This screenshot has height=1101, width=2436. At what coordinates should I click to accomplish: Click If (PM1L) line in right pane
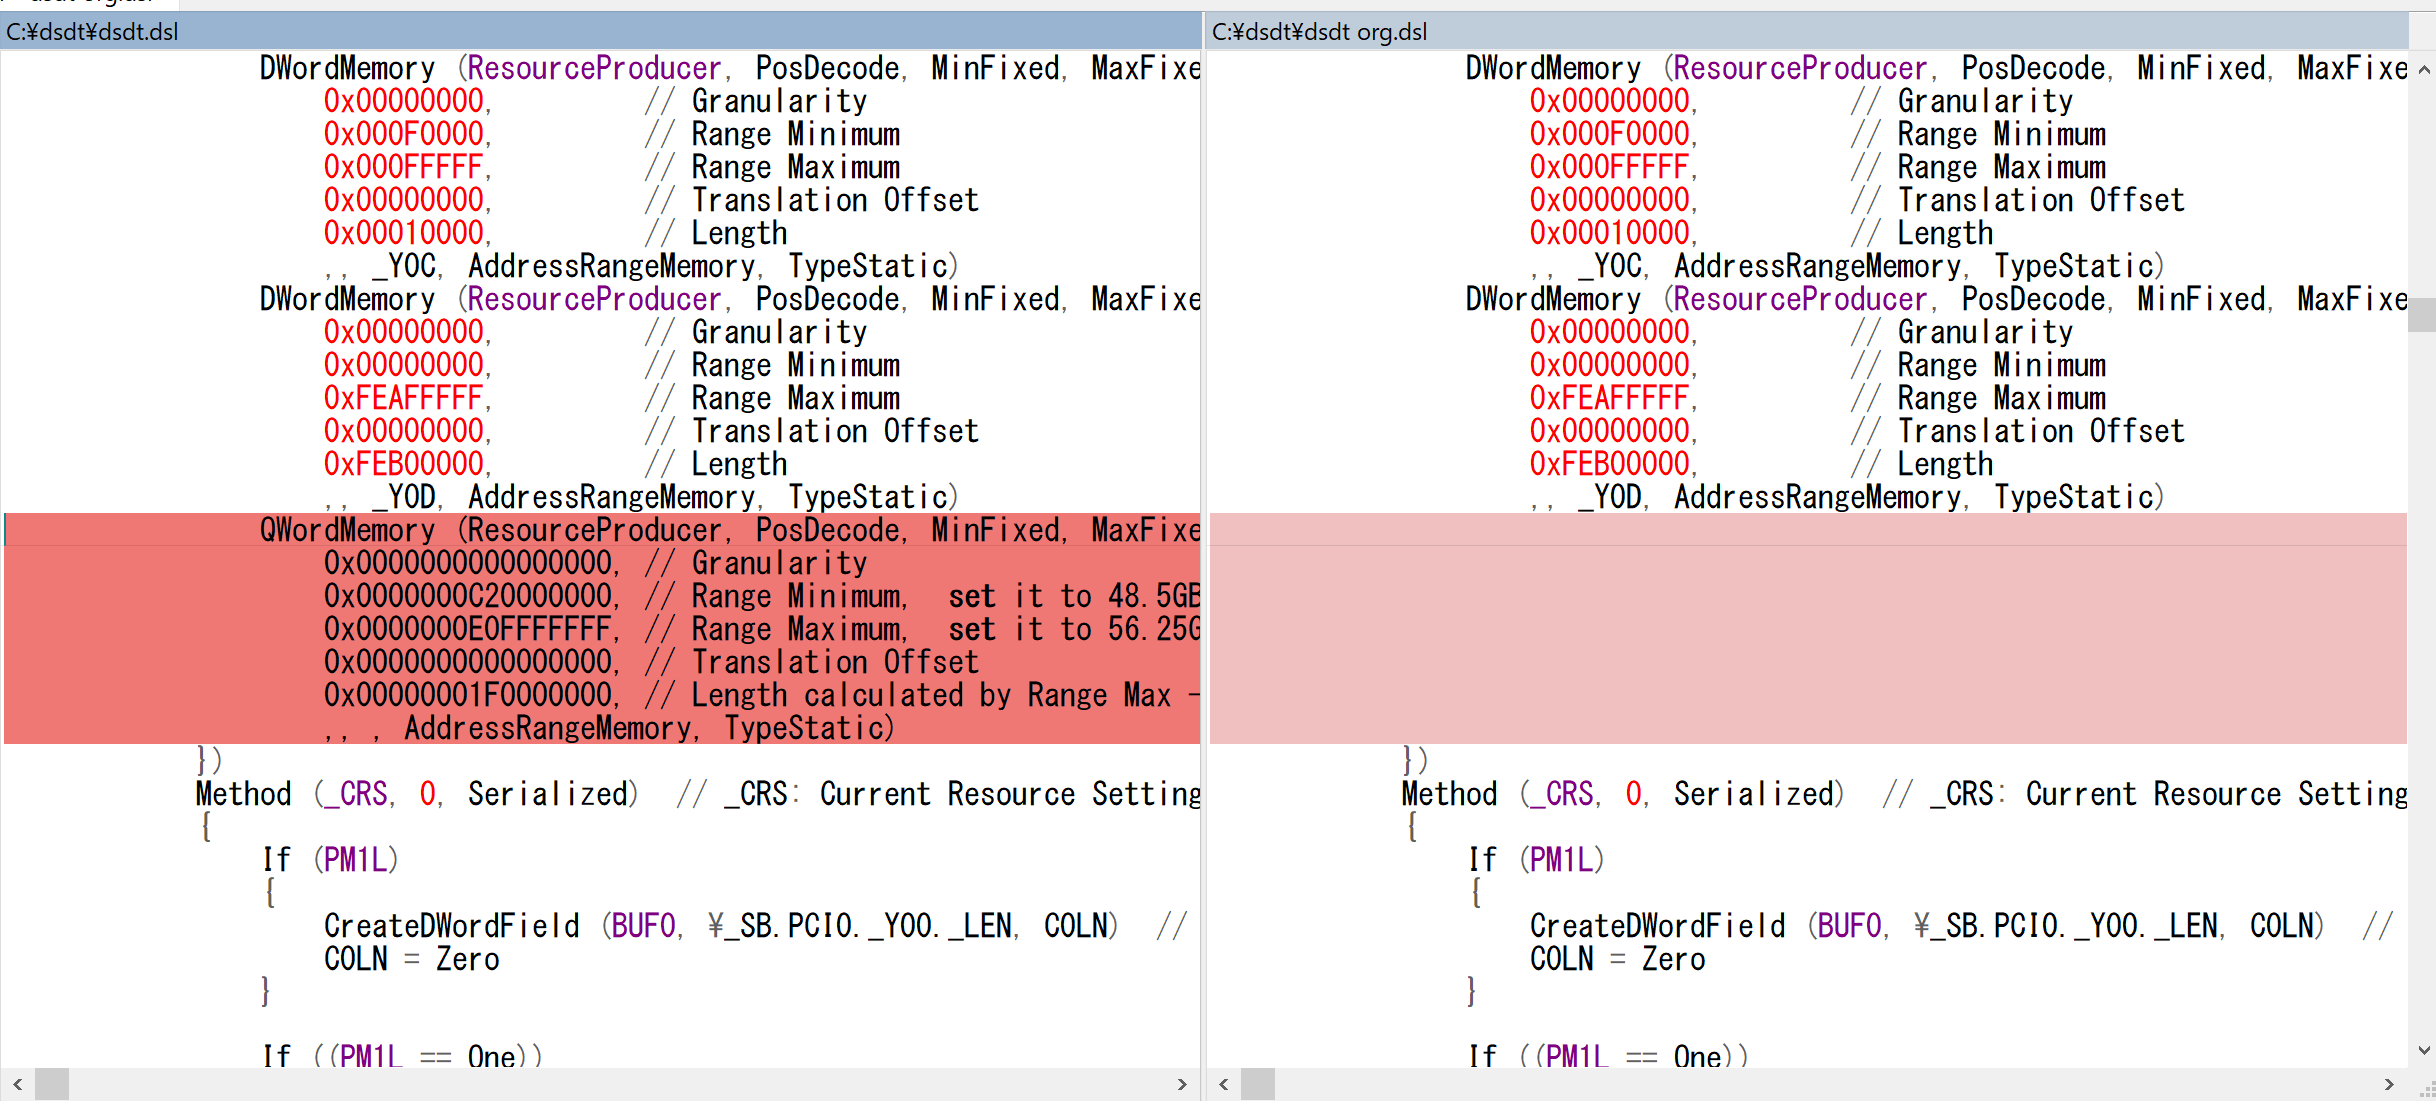pyautogui.click(x=1537, y=860)
